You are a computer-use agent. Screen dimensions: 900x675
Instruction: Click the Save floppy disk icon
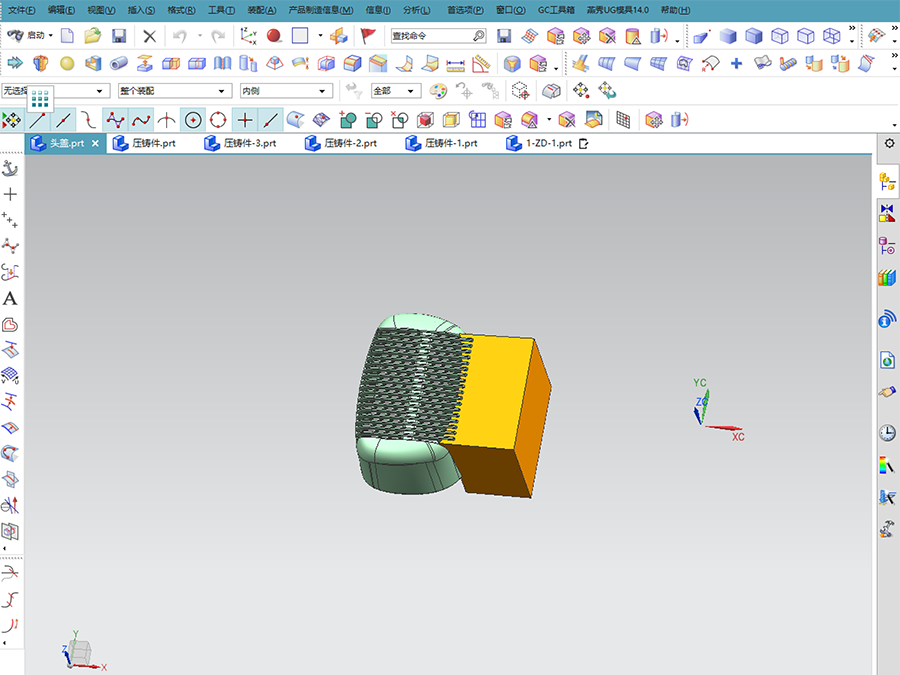[119, 36]
